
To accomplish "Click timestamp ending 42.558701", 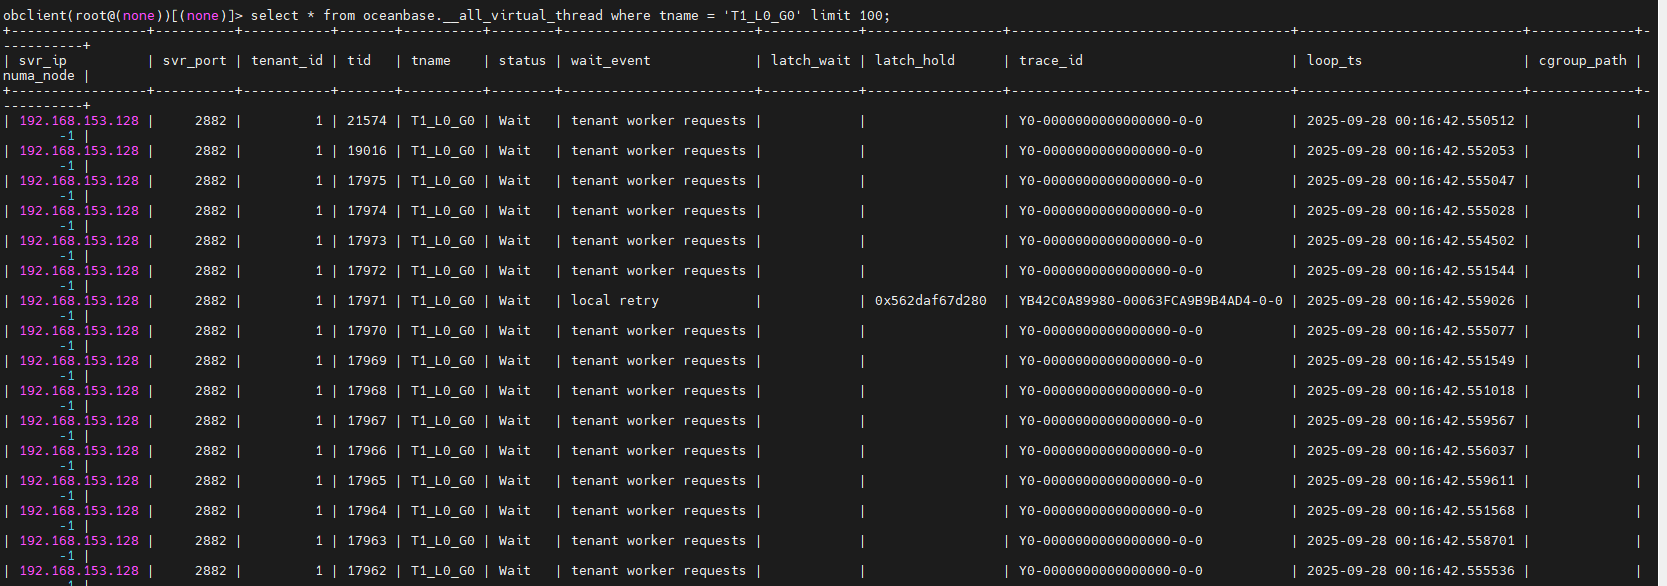I will [x=1411, y=541].
